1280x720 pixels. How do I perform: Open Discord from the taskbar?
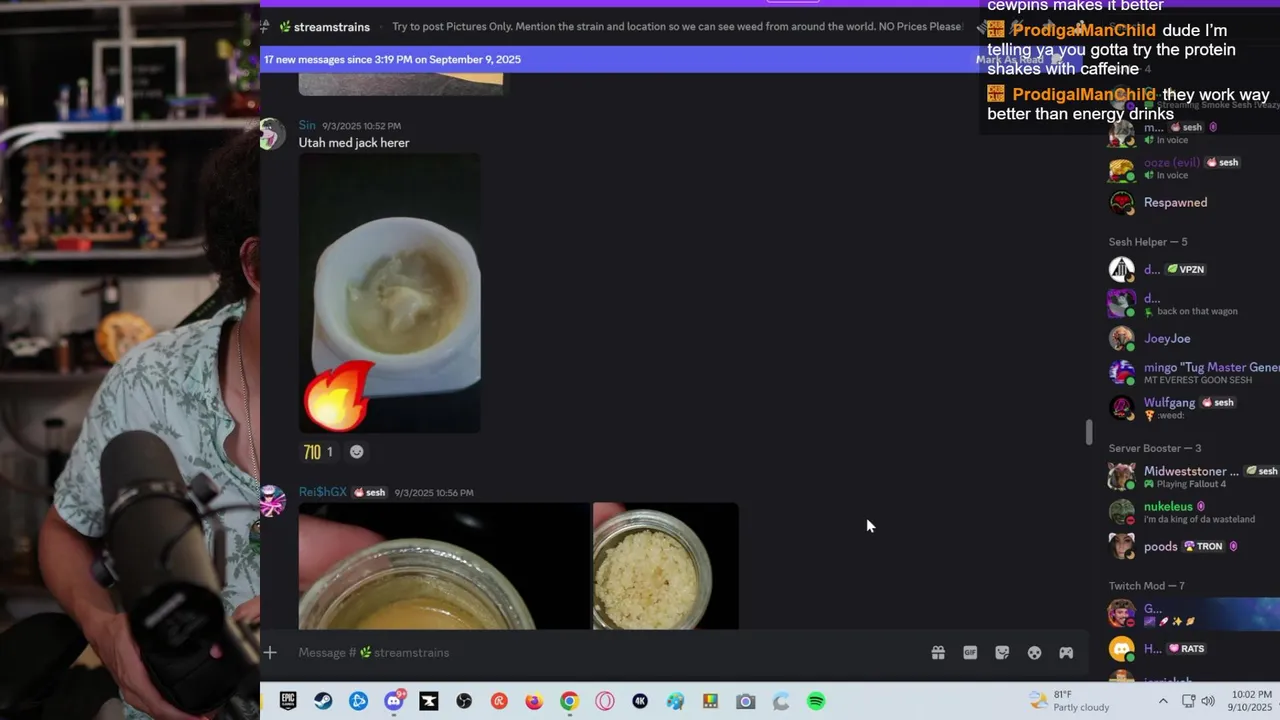tap(394, 701)
